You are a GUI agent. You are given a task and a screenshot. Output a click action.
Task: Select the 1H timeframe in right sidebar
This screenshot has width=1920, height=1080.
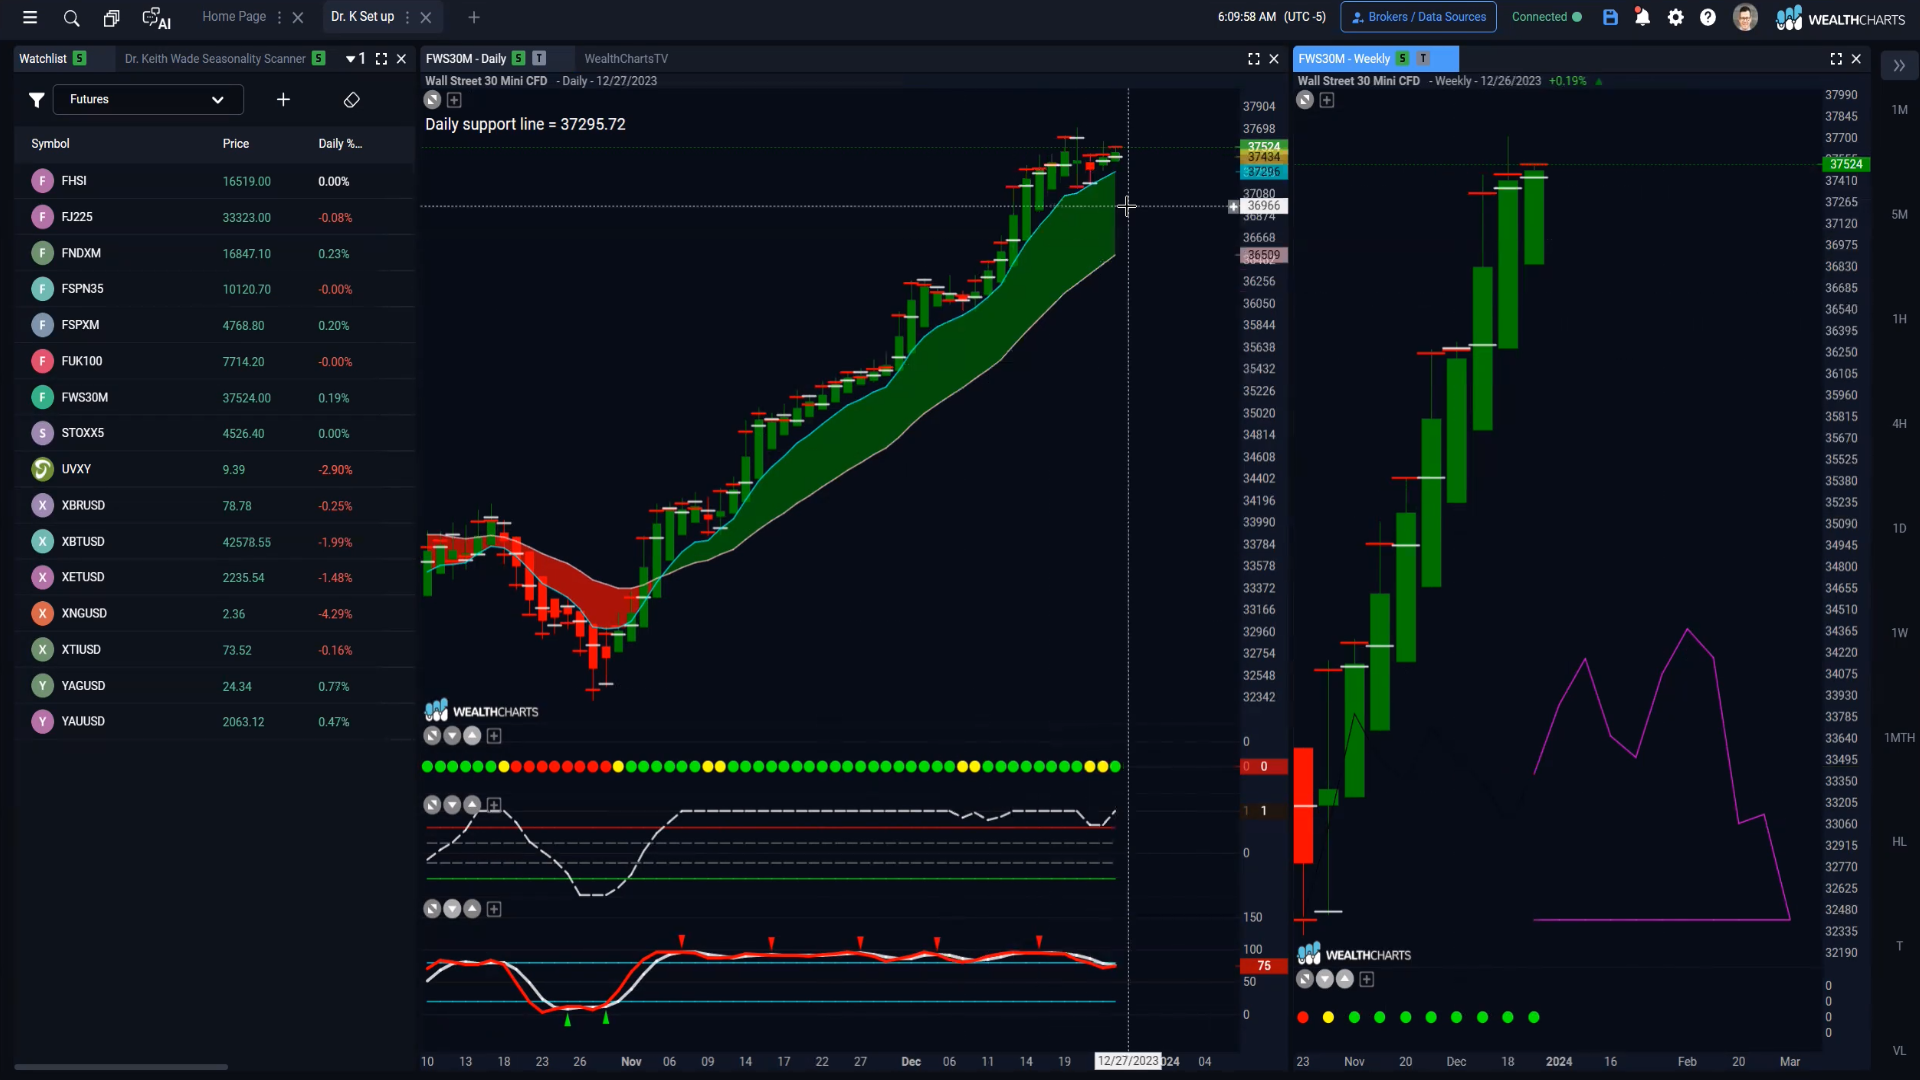1899,319
